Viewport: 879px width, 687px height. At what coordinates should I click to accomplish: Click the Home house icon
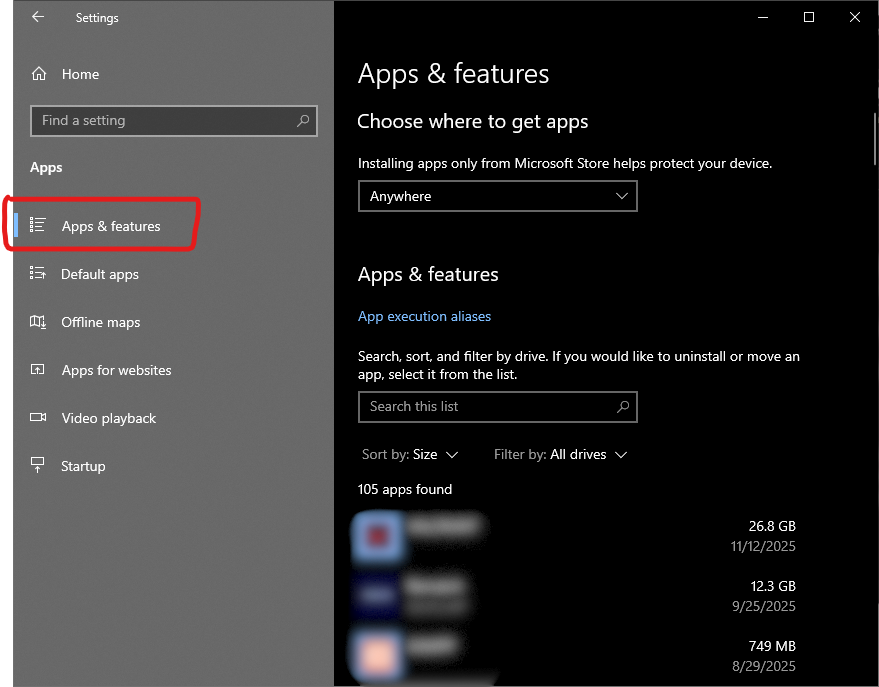[x=39, y=74]
